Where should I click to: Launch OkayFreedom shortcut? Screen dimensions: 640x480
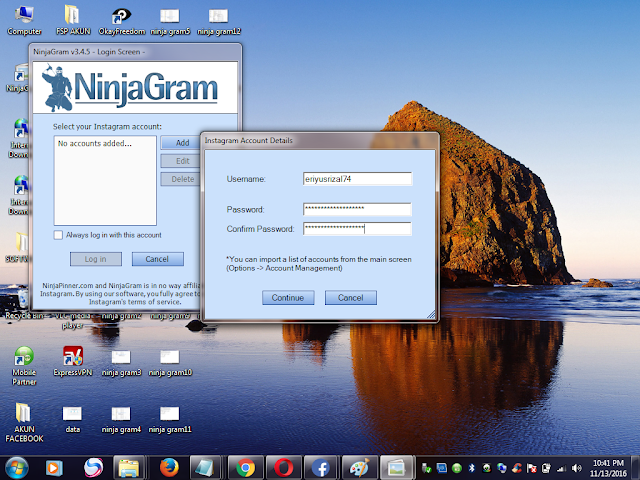click(122, 20)
